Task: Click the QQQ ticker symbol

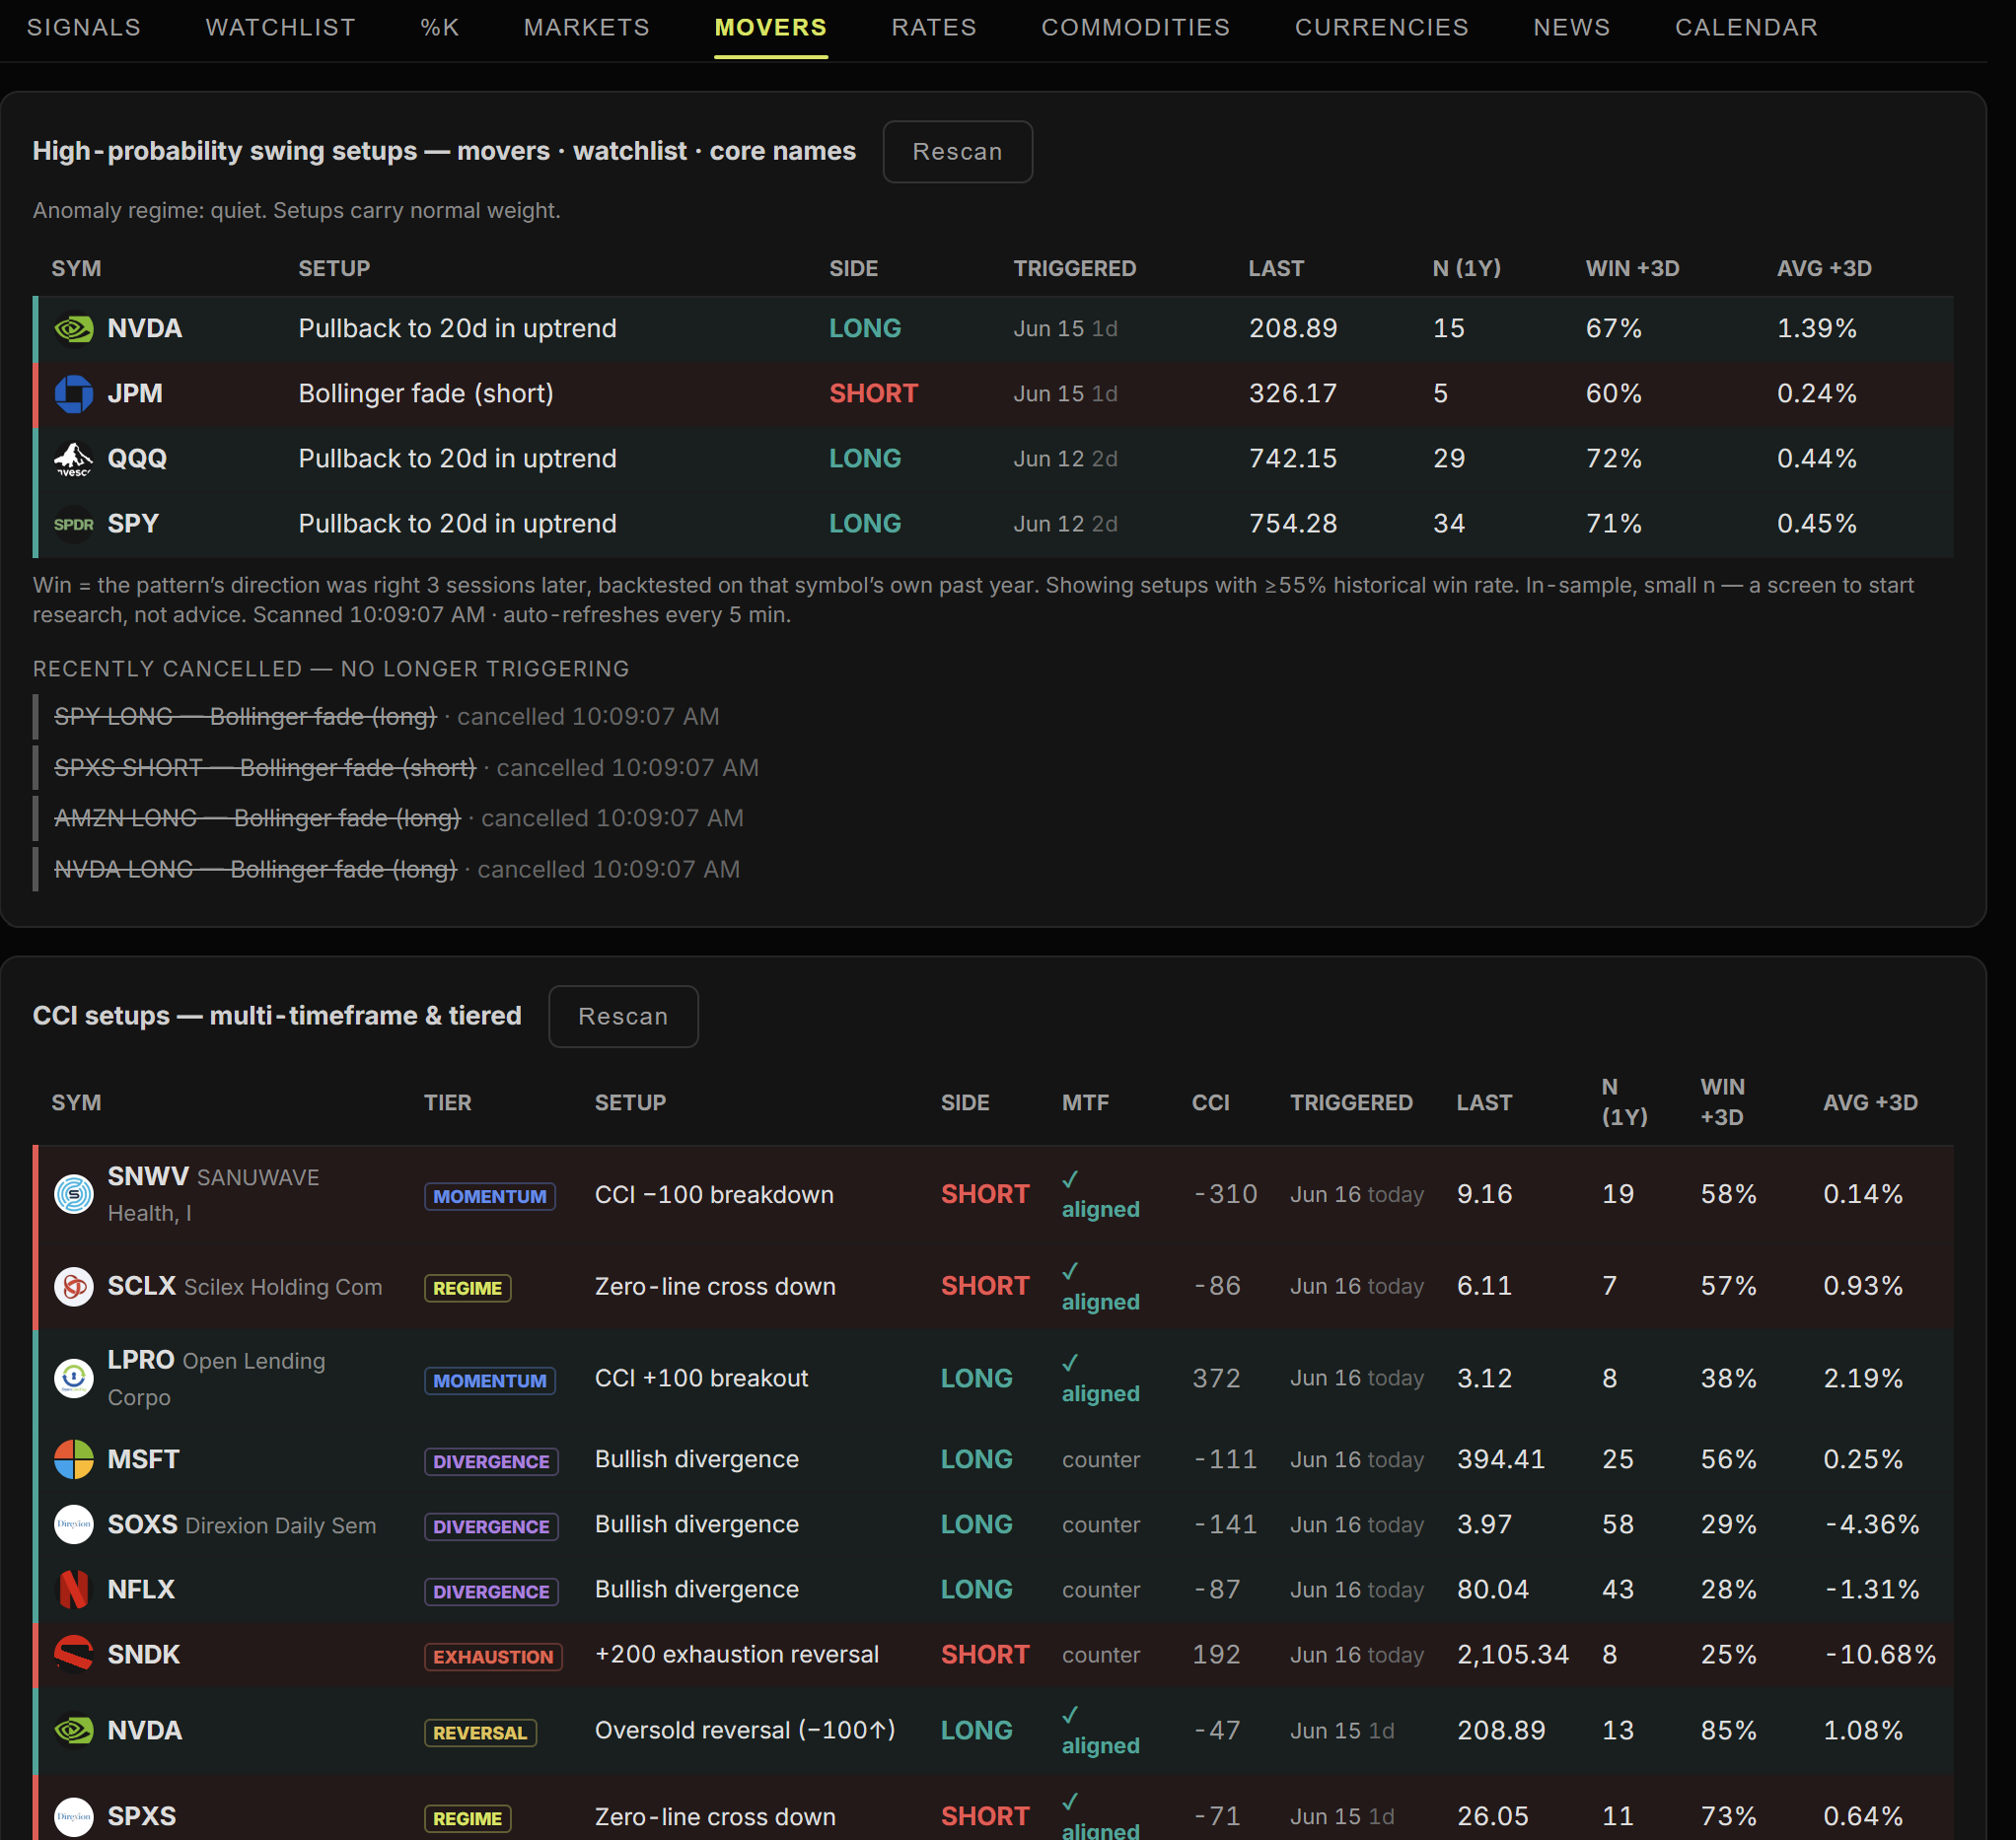Action: [137, 459]
